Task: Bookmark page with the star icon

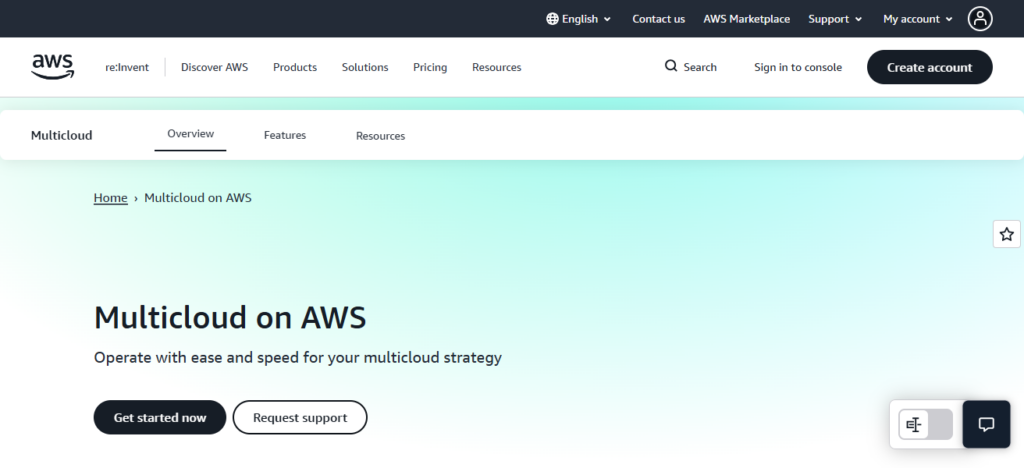Action: click(x=1006, y=234)
